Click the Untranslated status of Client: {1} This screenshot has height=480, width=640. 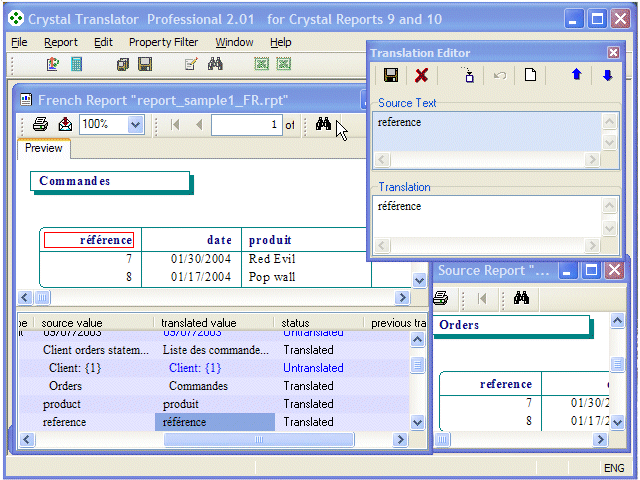pyautogui.click(x=313, y=368)
